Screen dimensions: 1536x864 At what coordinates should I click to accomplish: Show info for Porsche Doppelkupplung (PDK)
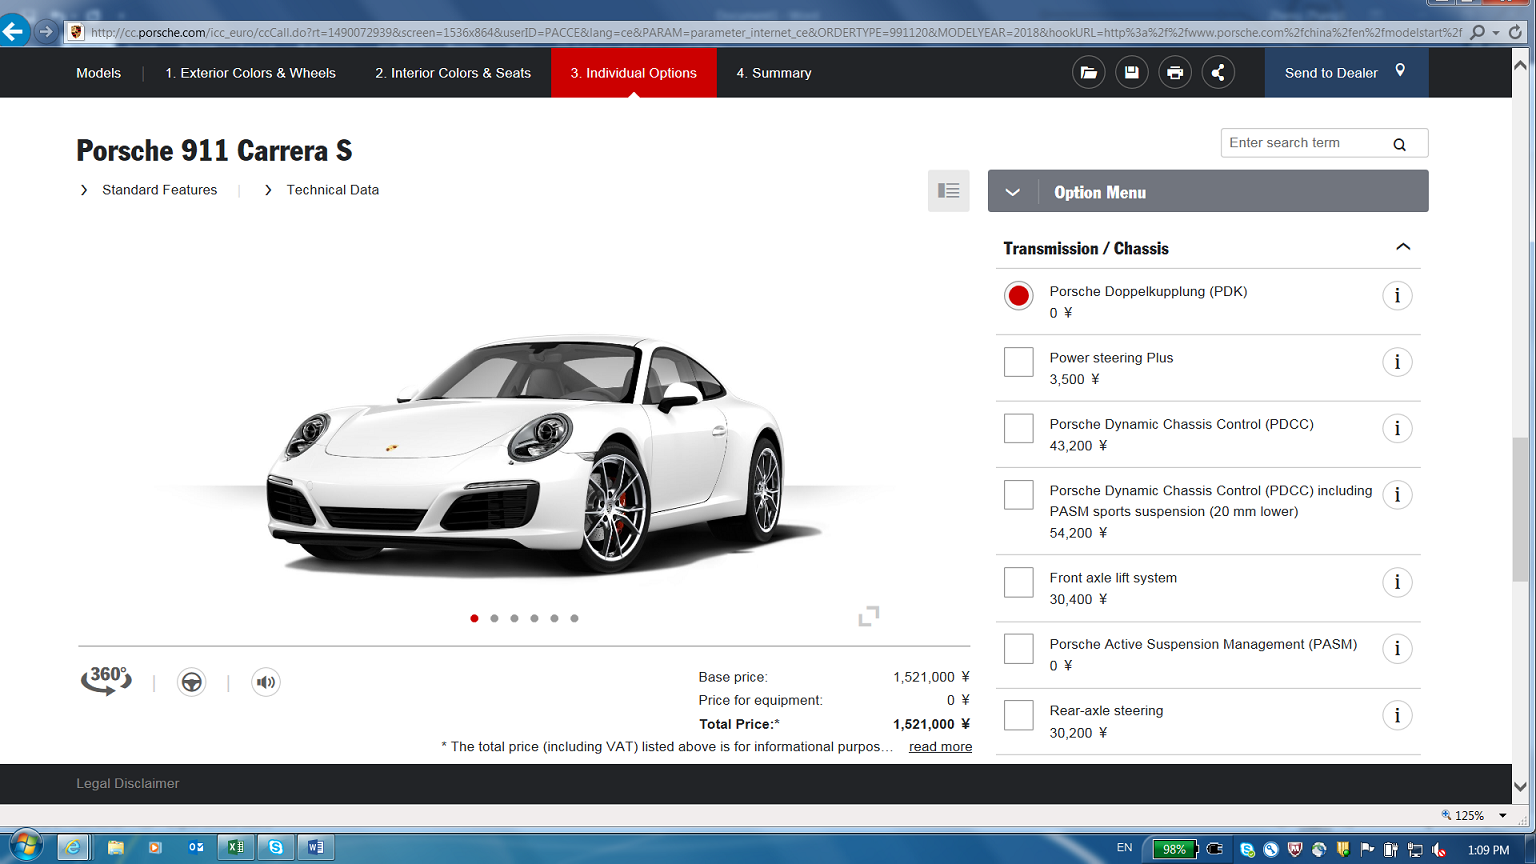pos(1397,296)
